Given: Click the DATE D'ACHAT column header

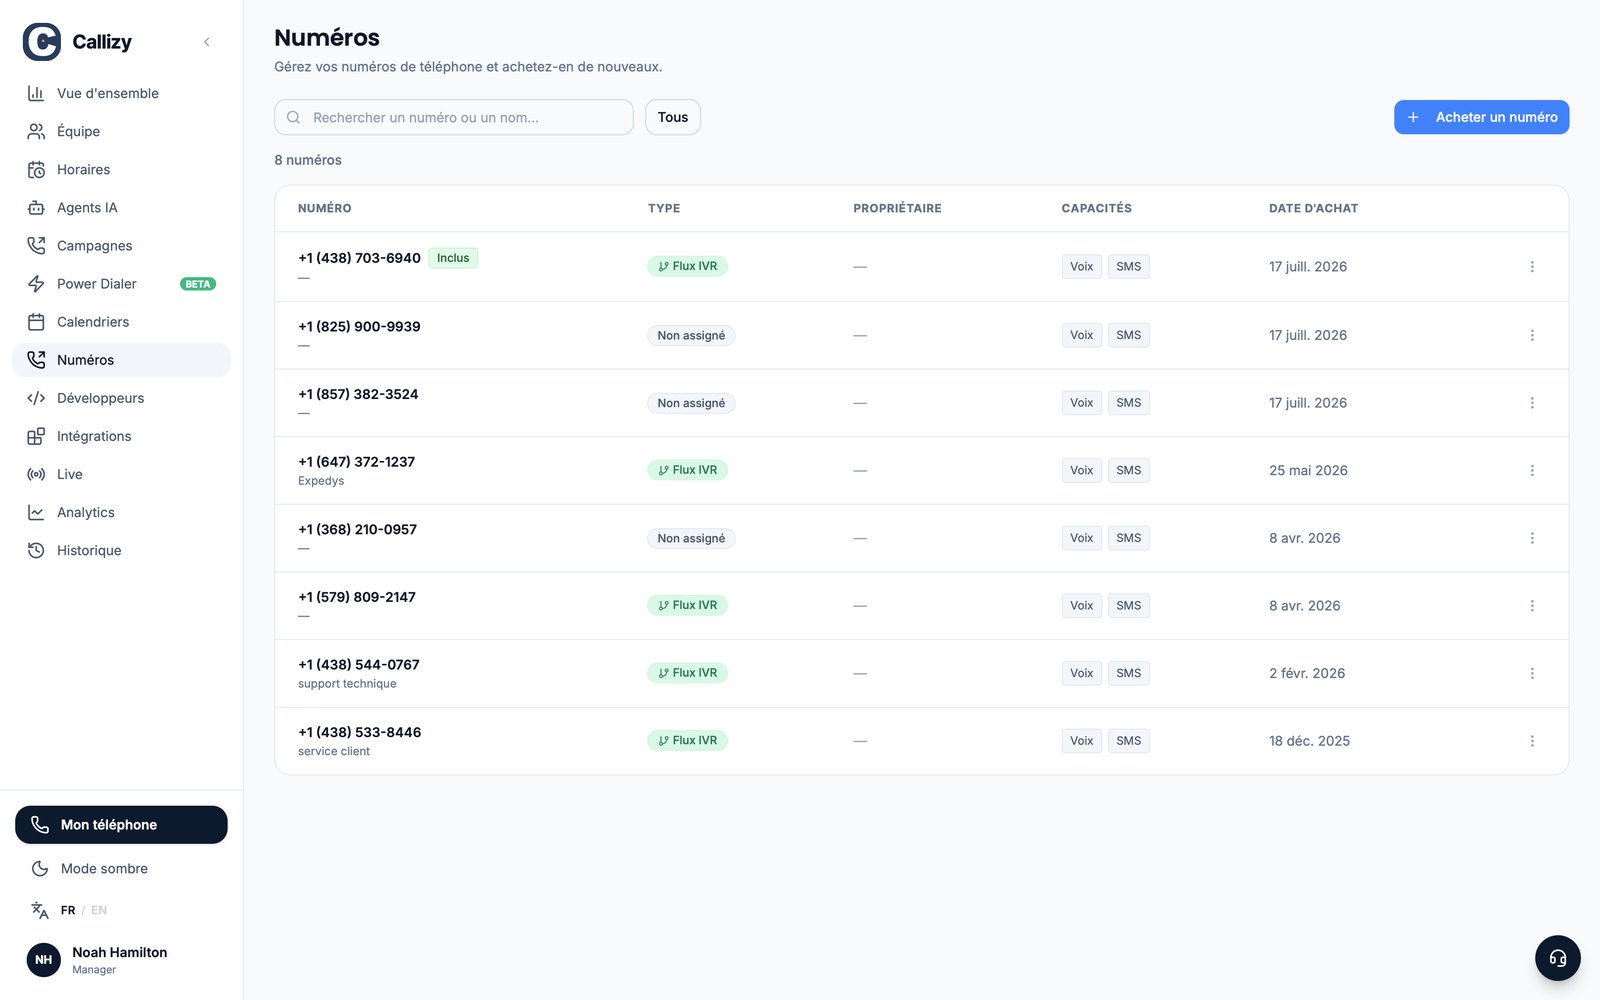Looking at the screenshot, I should click(x=1313, y=208).
